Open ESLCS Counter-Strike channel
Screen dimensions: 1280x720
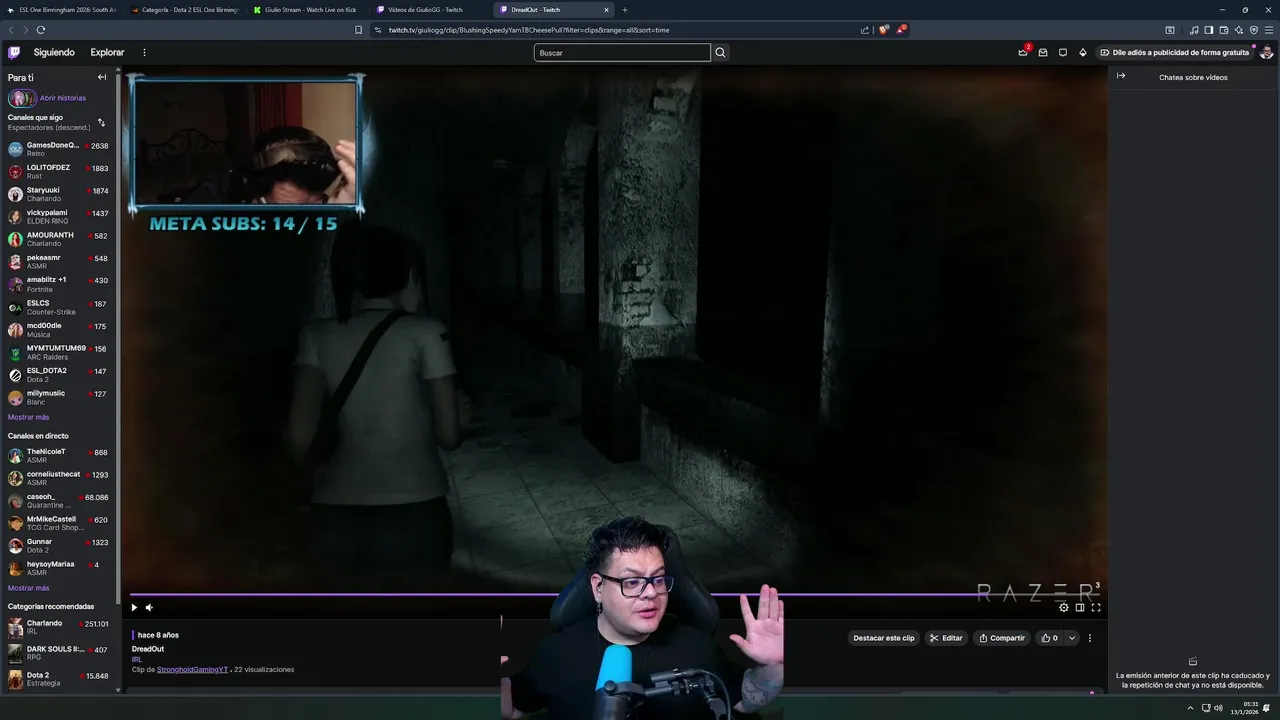point(60,307)
